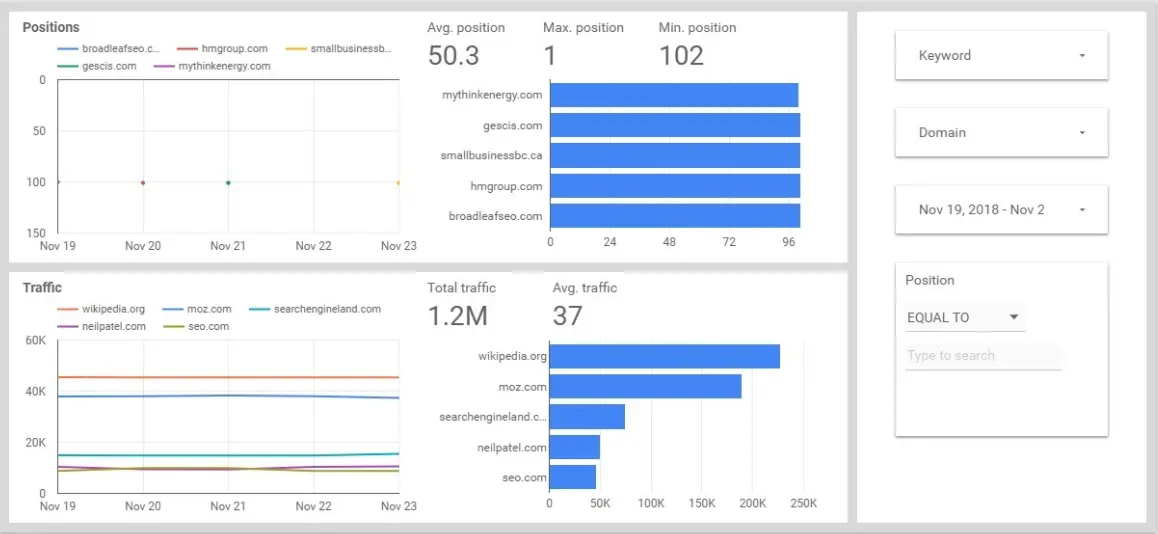Open the Keyword filter dropdown
Viewport: 1158px width, 534px height.
click(x=1001, y=56)
